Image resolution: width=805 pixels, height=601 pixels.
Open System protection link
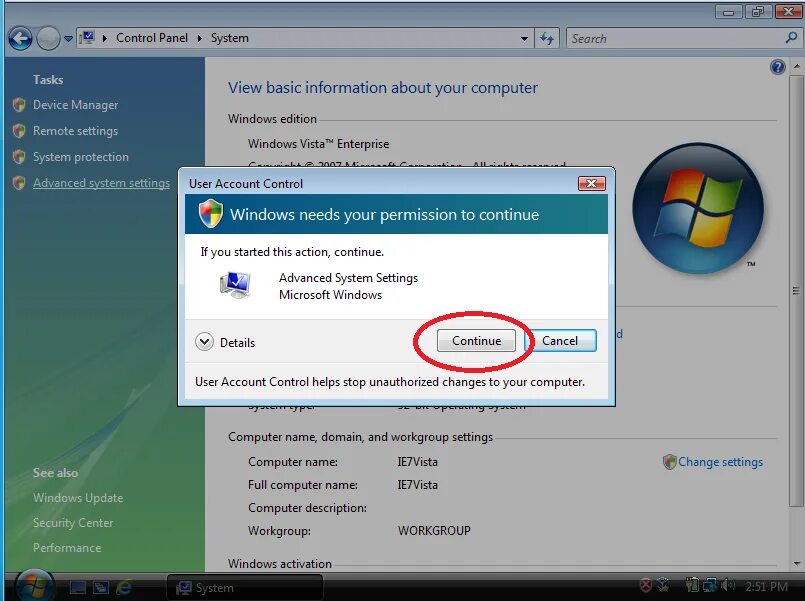click(81, 157)
